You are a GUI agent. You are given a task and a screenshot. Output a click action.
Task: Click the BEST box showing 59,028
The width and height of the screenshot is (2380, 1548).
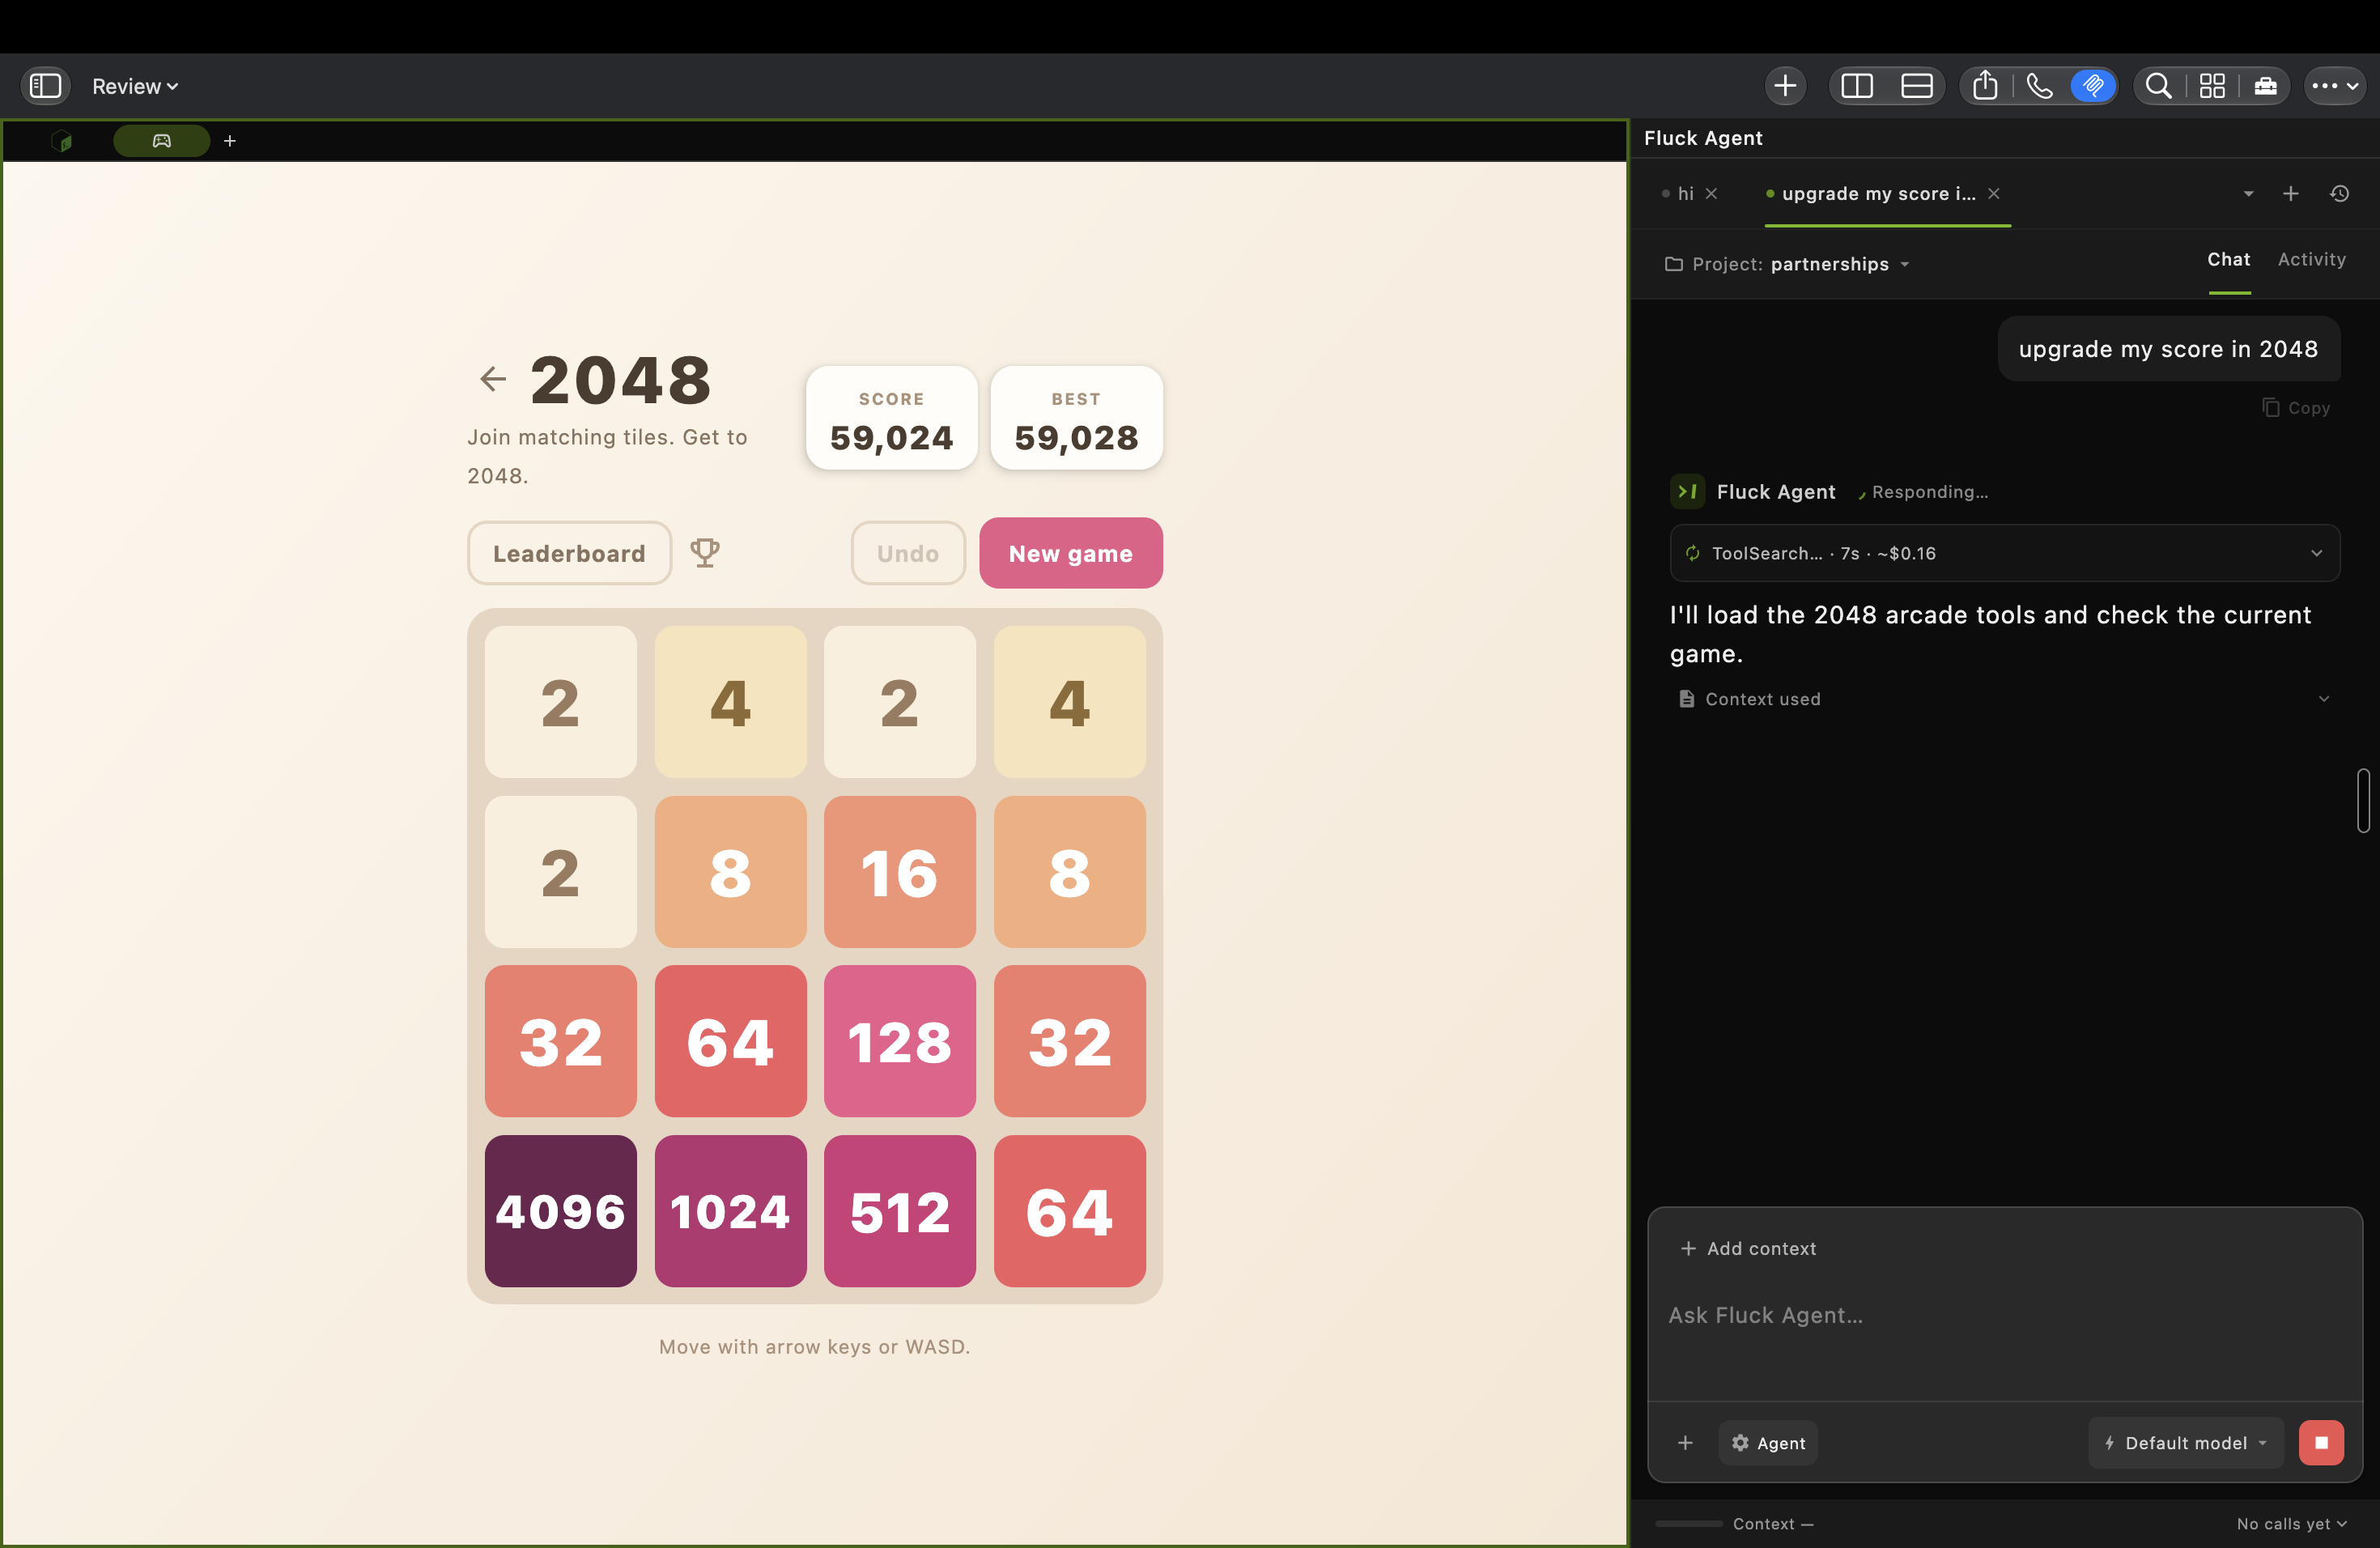1077,418
